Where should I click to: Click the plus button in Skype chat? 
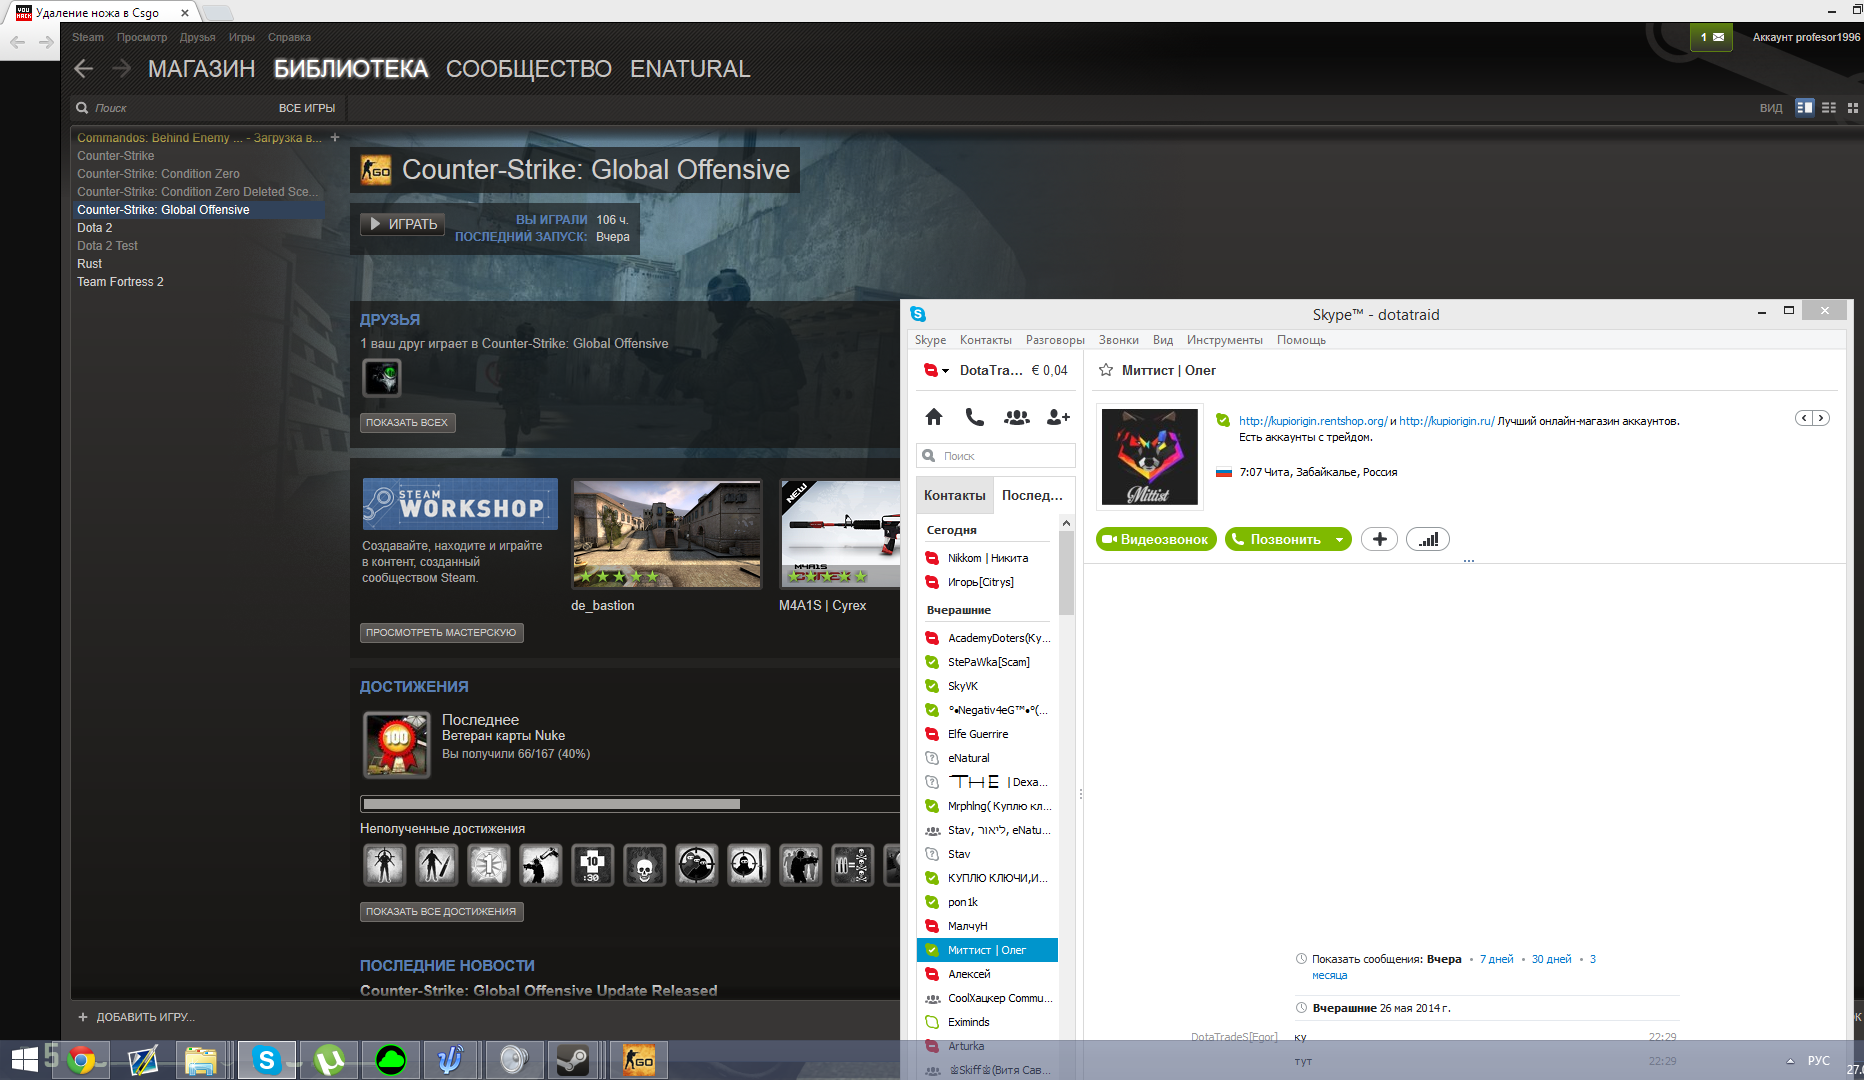click(1379, 539)
